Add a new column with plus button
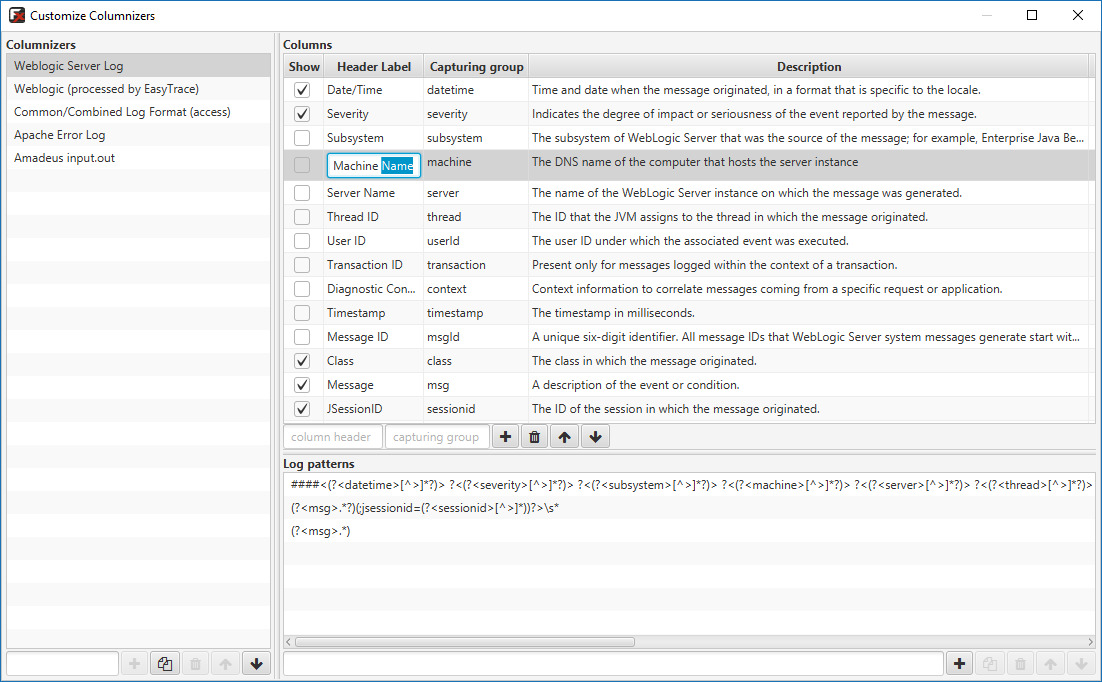Screen dimensions: 1102x682 505,437
